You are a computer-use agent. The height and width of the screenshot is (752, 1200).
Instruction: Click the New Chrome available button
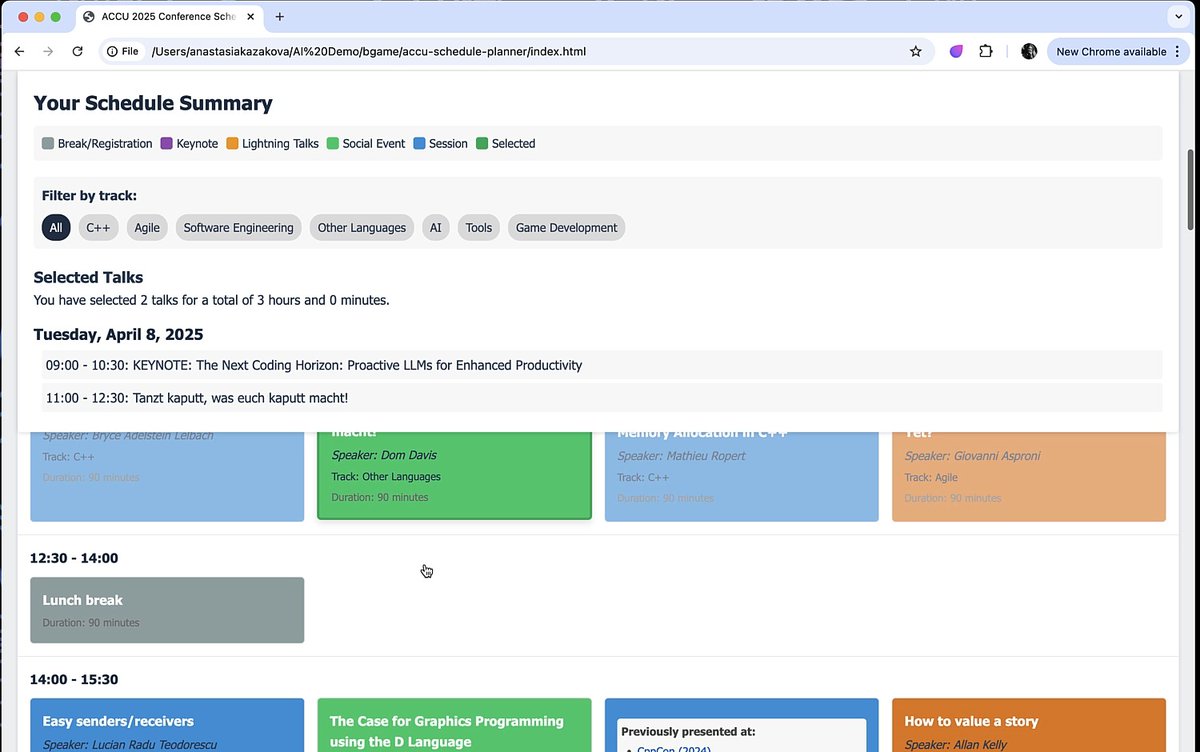[1111, 51]
